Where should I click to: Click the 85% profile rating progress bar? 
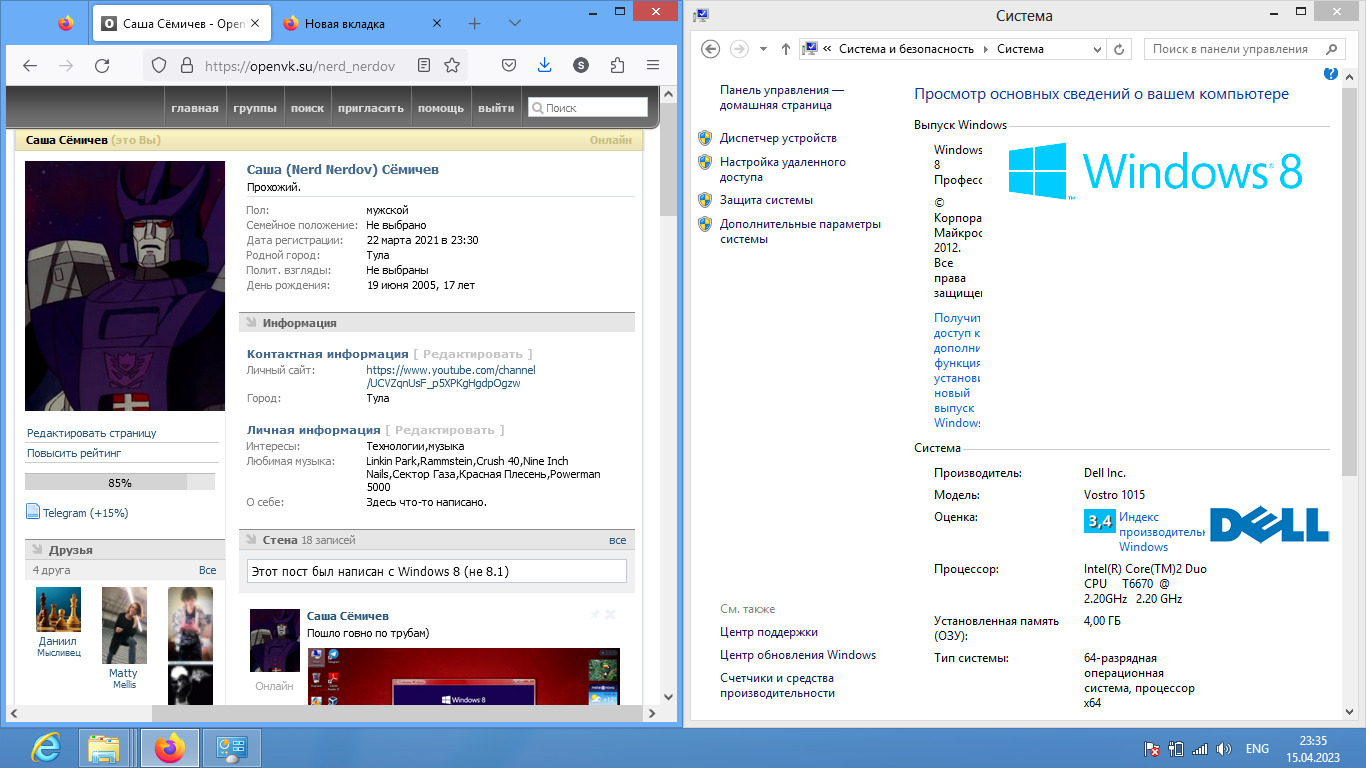point(120,482)
